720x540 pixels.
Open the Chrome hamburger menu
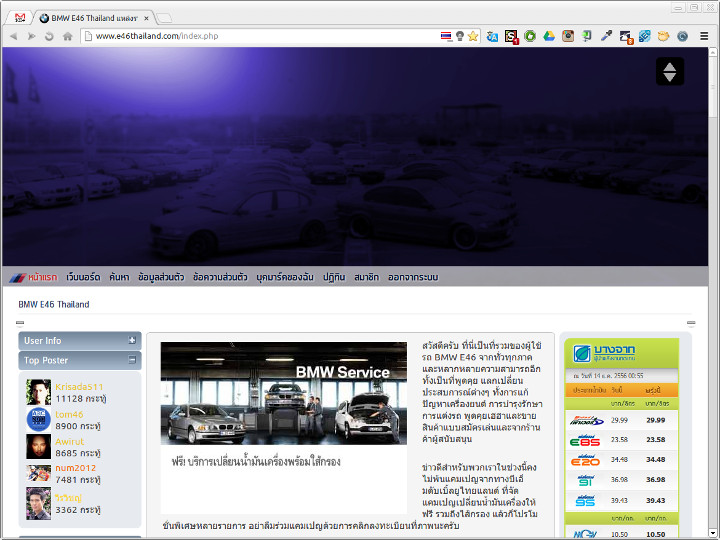coord(703,36)
